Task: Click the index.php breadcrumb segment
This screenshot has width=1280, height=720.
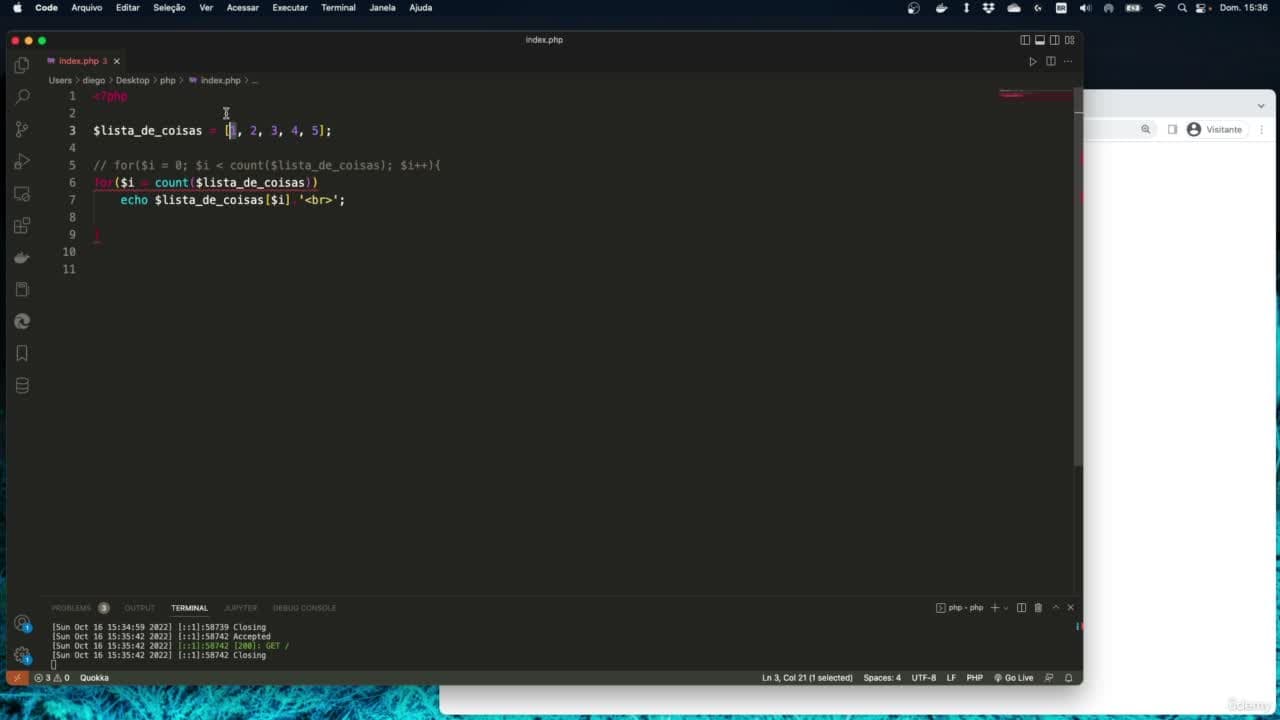Action: point(214,80)
